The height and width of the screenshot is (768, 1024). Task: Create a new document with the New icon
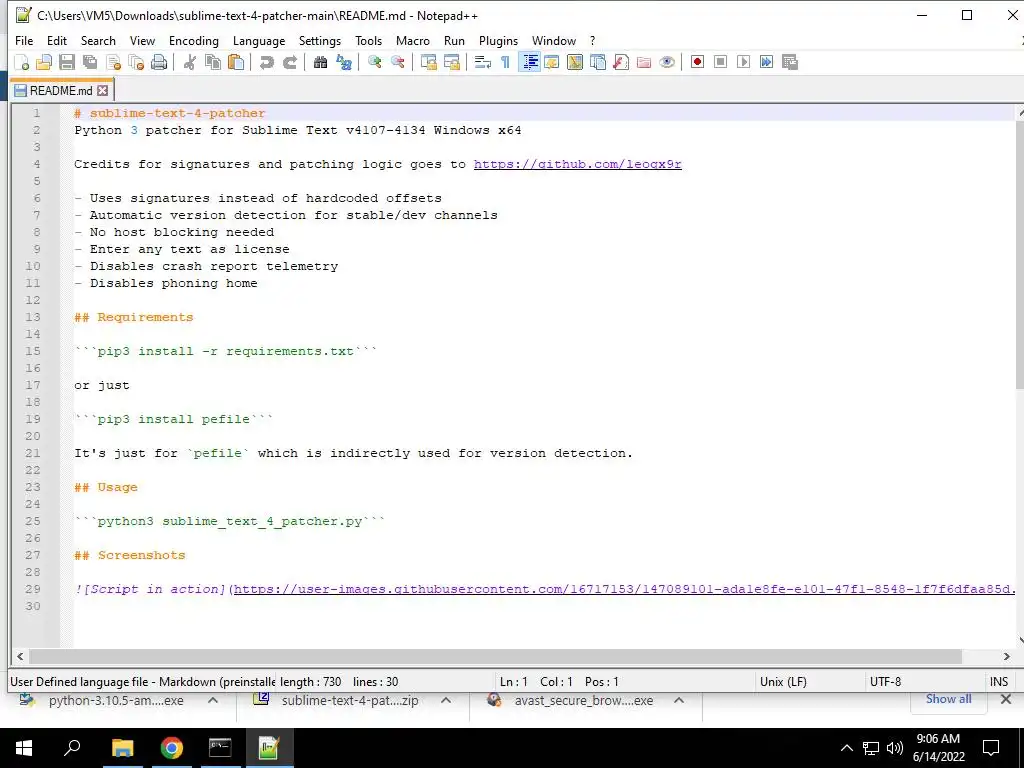(22, 62)
